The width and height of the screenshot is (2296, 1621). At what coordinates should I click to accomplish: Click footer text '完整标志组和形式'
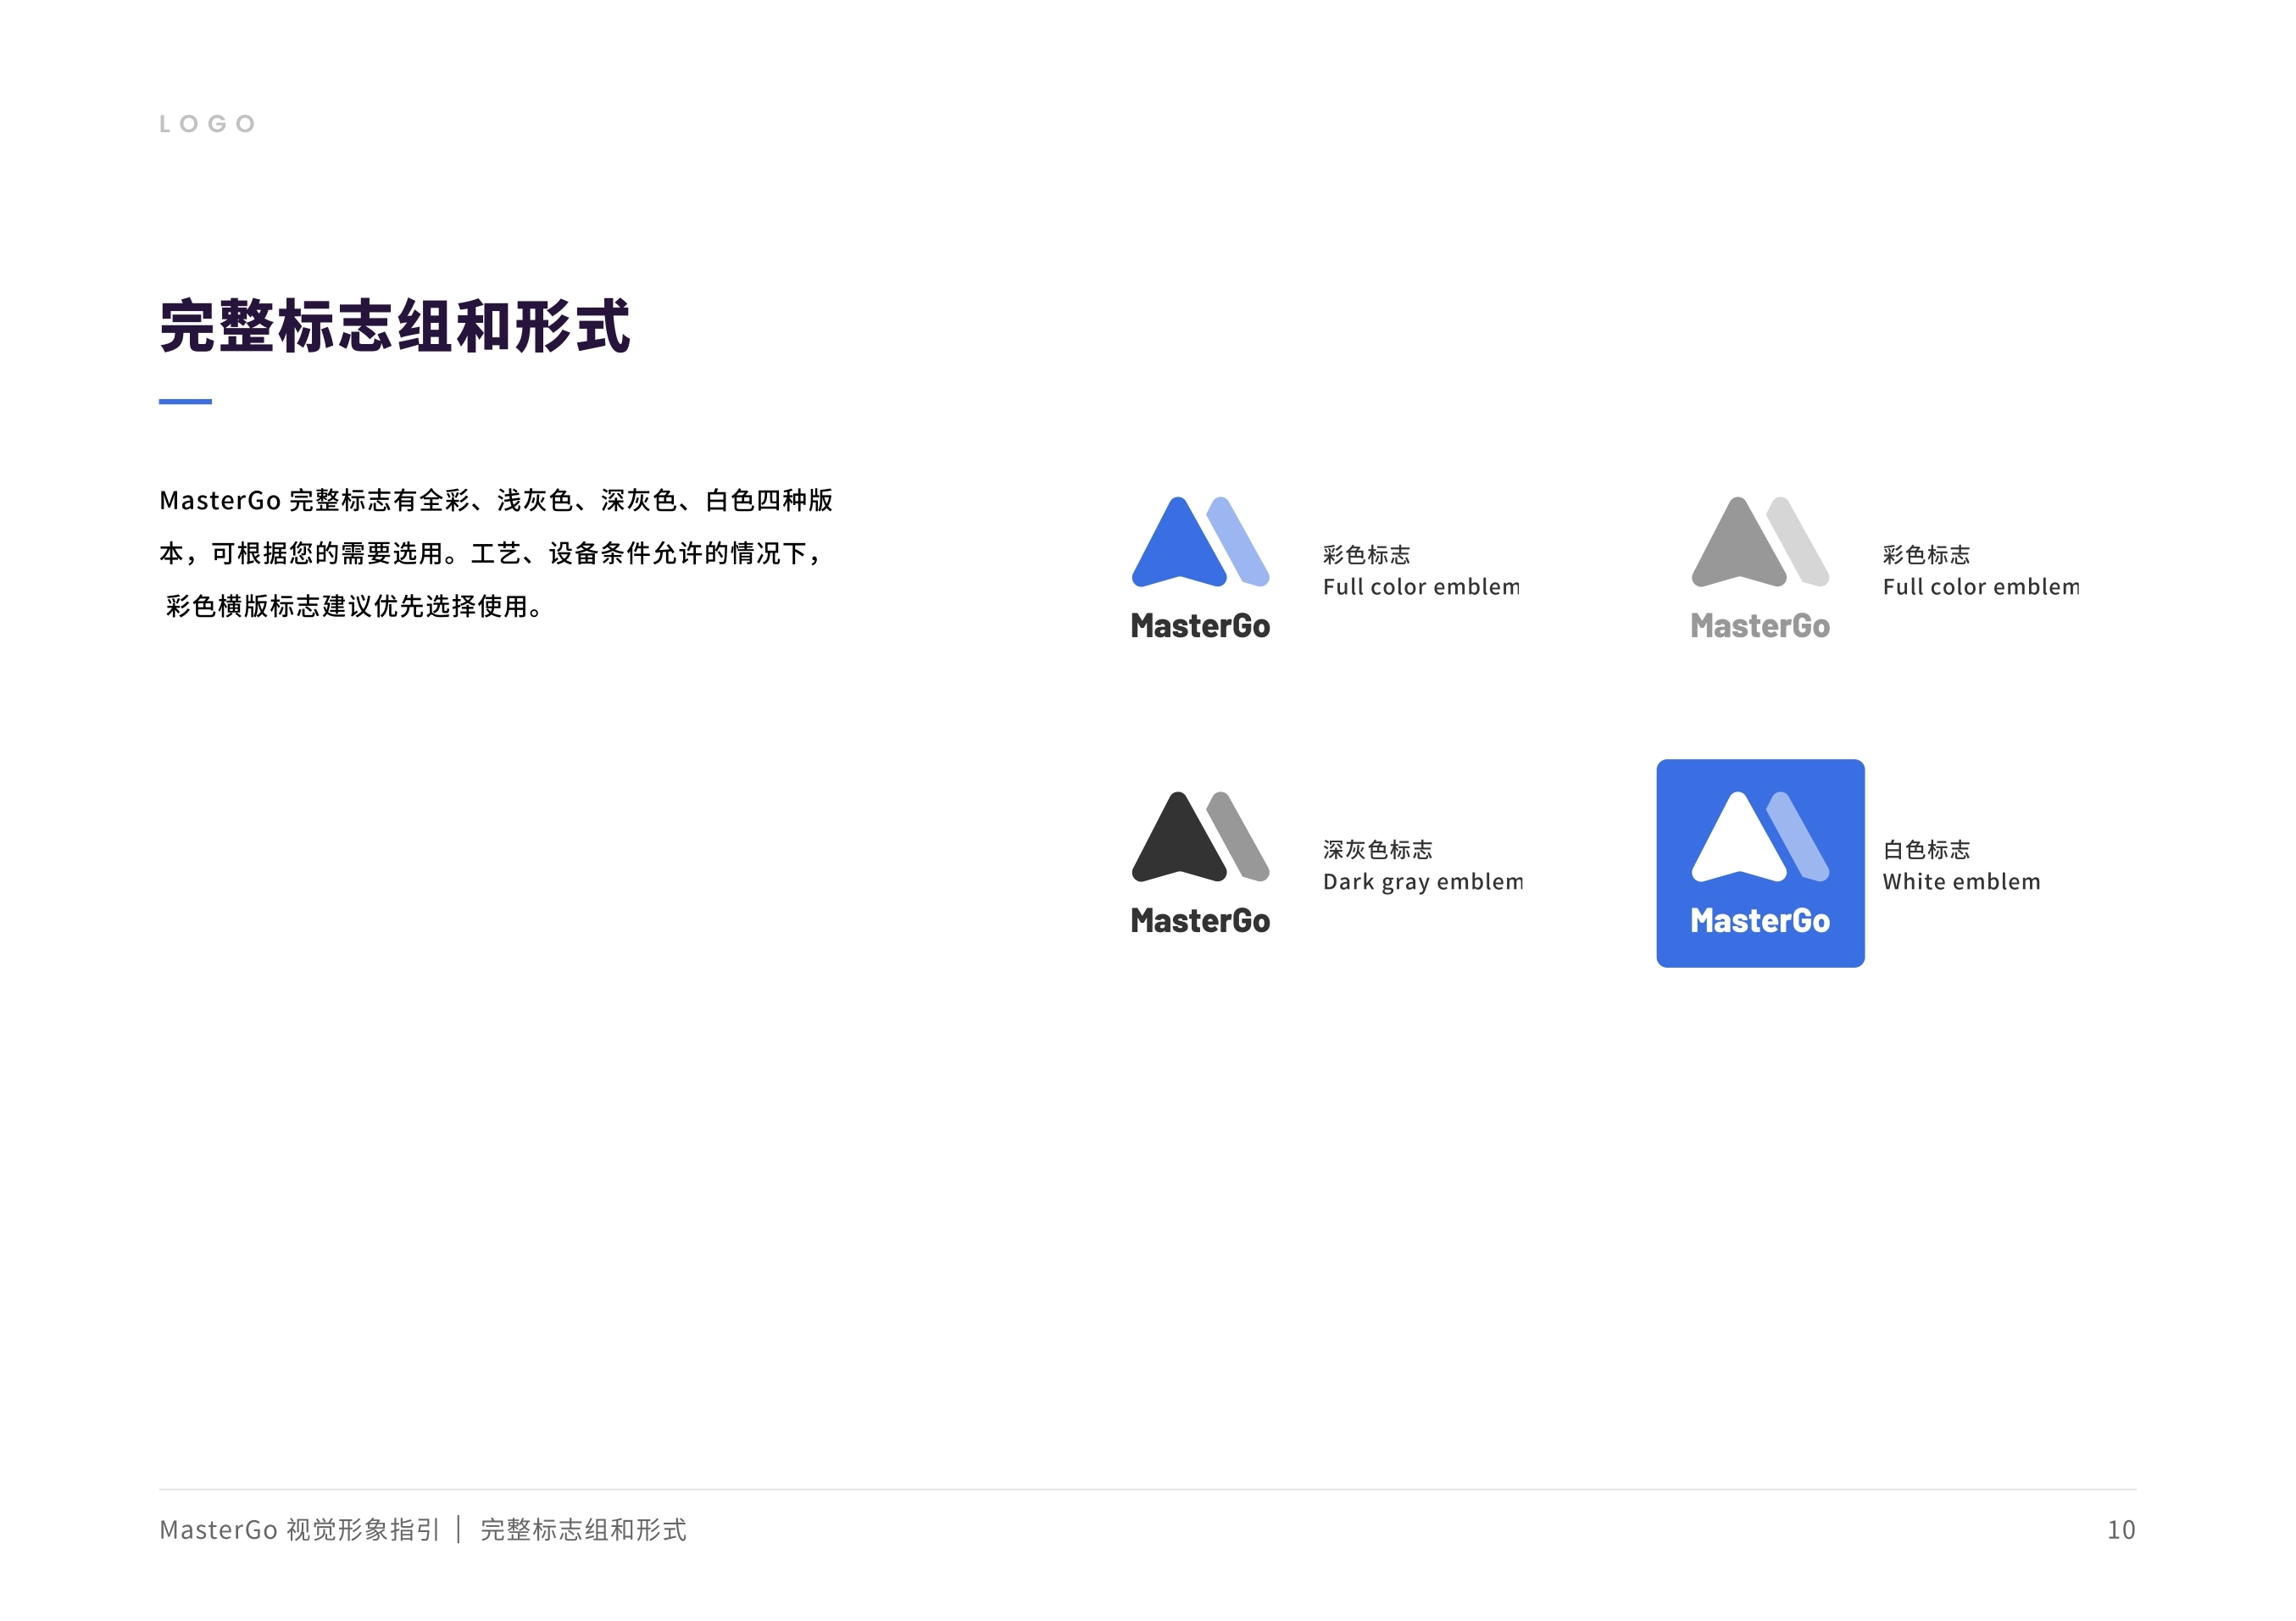(x=583, y=1530)
